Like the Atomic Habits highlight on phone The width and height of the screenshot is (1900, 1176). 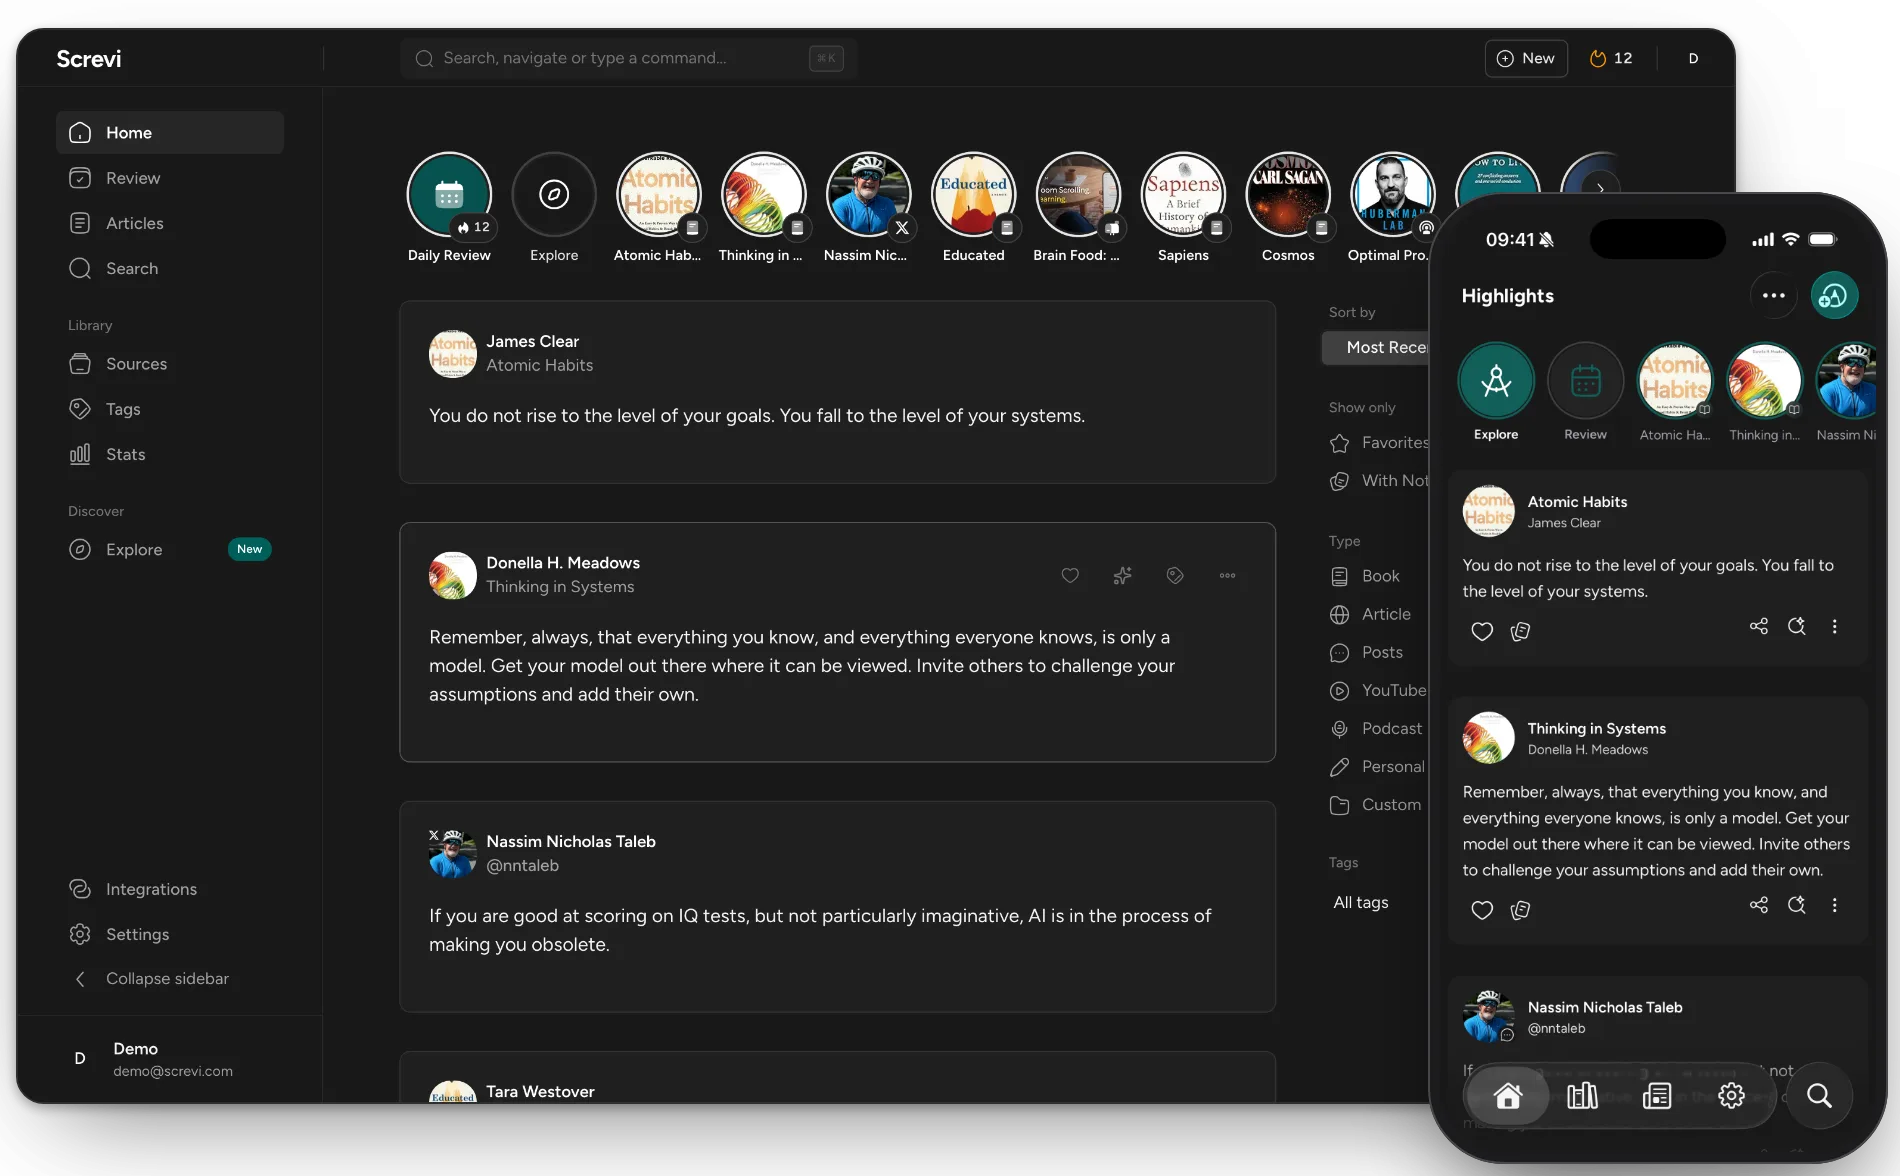click(x=1482, y=631)
